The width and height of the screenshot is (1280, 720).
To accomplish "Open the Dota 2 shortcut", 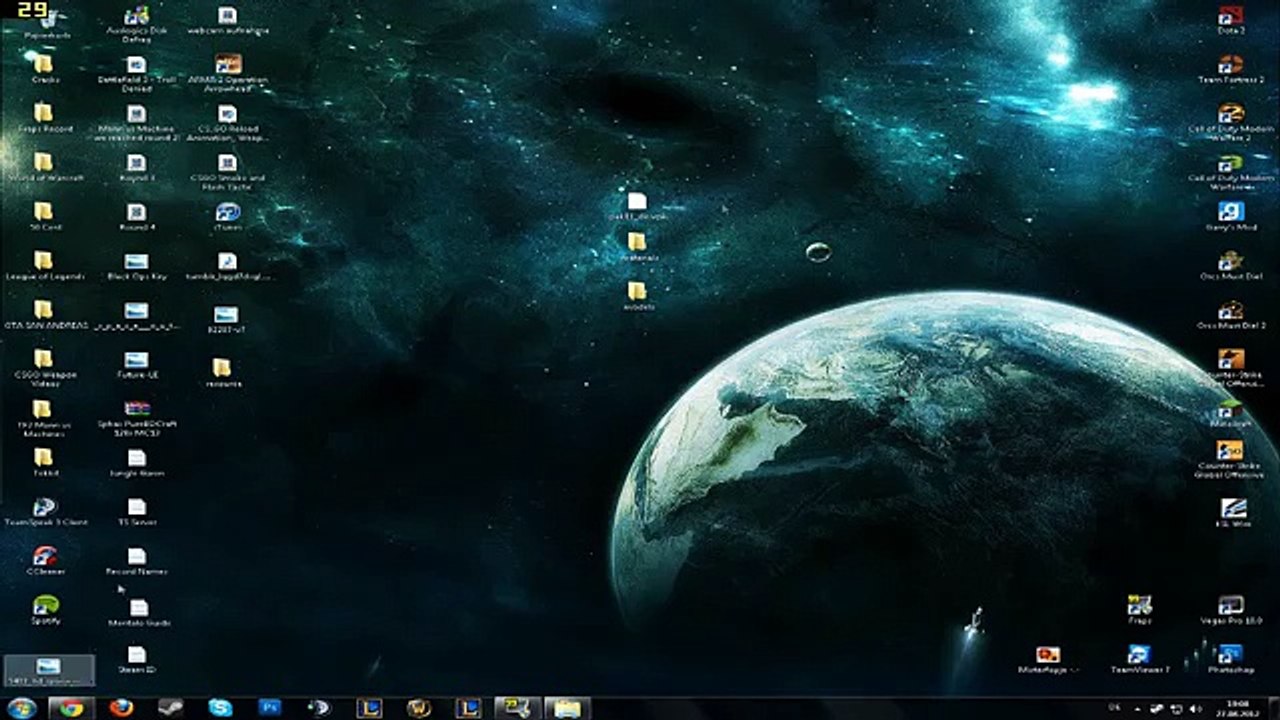I will tap(1230, 20).
